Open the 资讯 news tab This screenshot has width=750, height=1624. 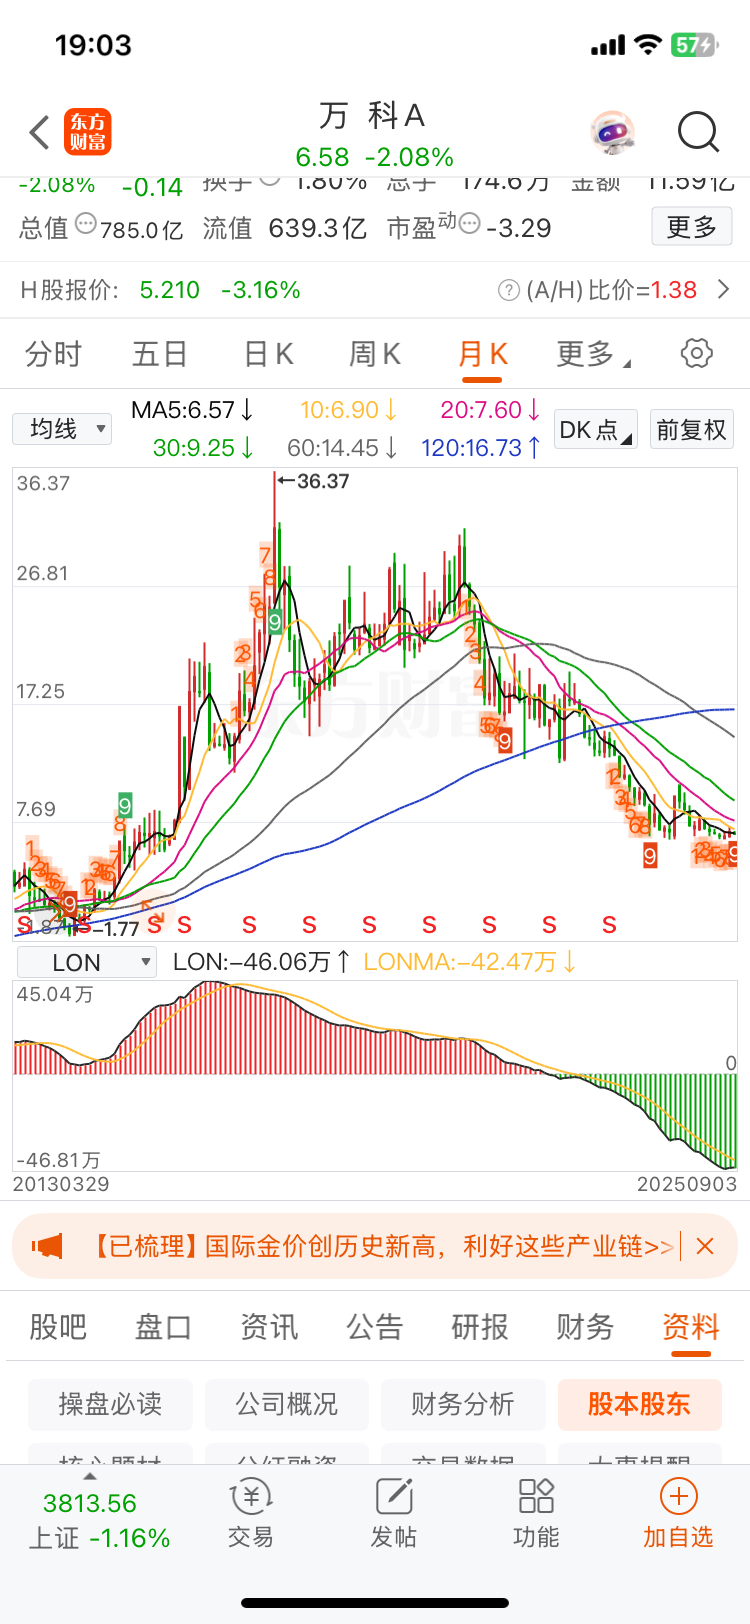[269, 1327]
